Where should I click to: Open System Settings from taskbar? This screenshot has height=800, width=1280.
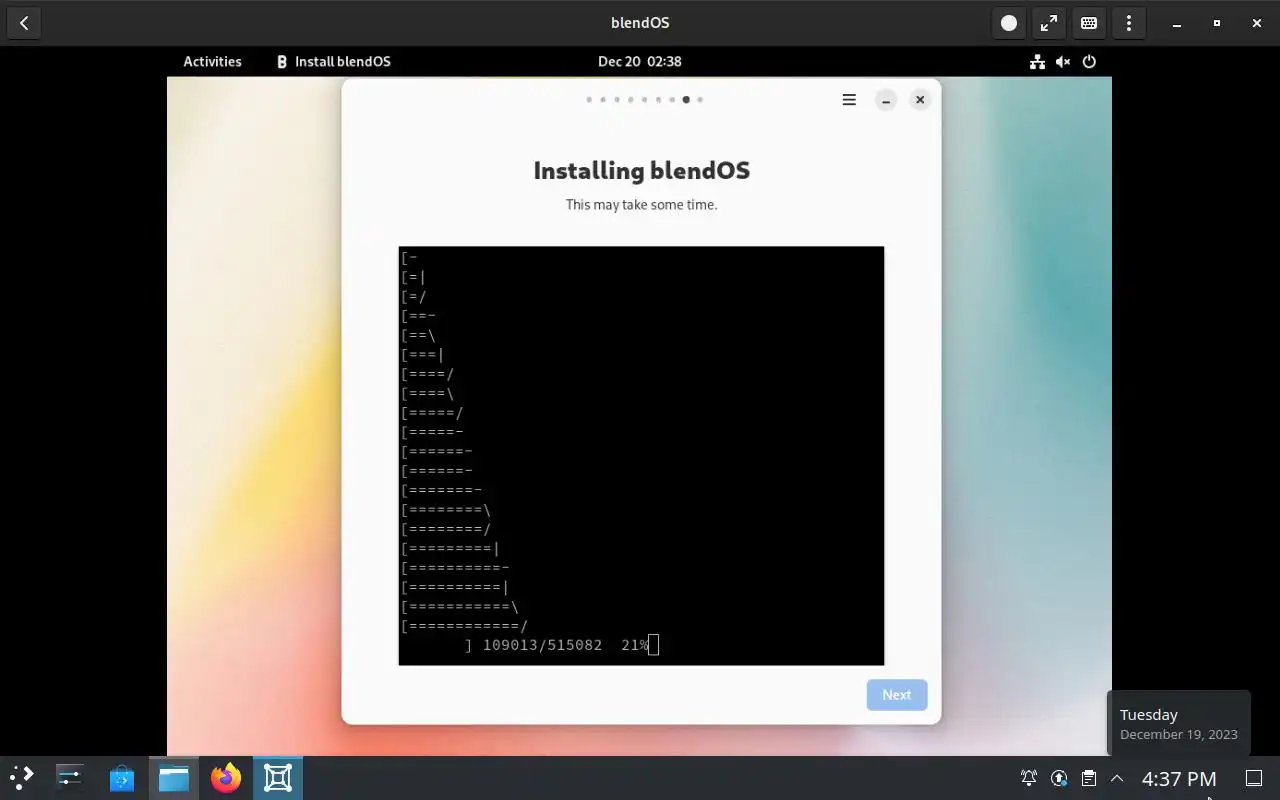click(70, 777)
